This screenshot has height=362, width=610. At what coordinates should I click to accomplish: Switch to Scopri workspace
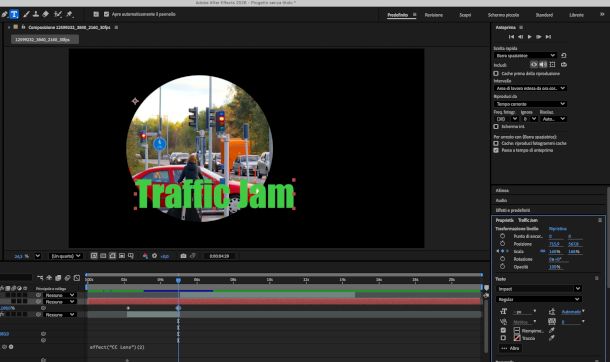[x=465, y=15]
